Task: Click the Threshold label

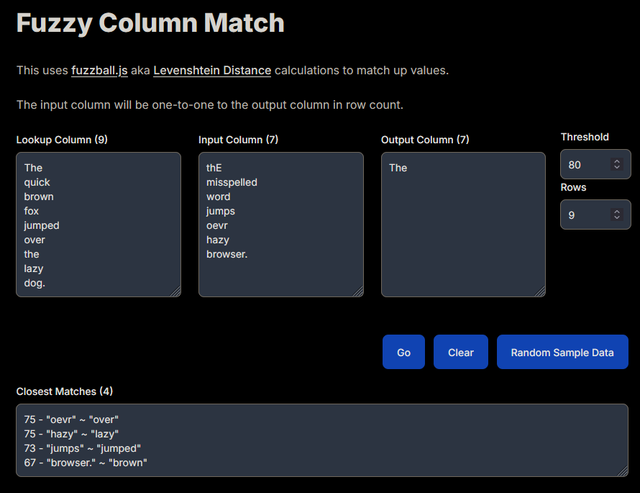Action: tap(584, 137)
